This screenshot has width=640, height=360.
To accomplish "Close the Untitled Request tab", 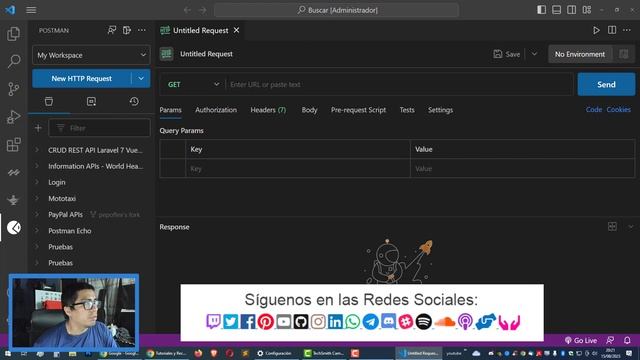I will pos(236,30).
